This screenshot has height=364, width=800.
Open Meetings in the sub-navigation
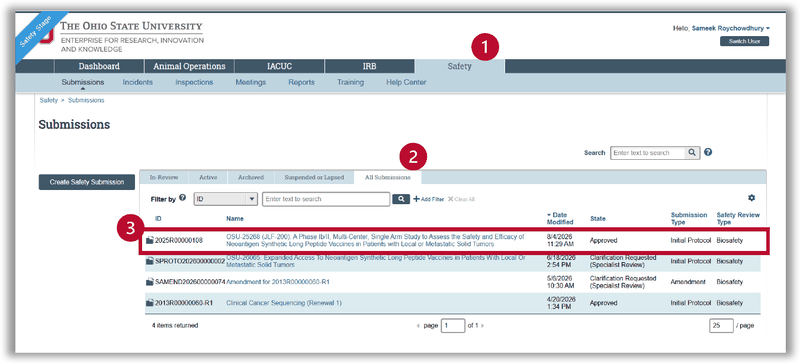251,82
